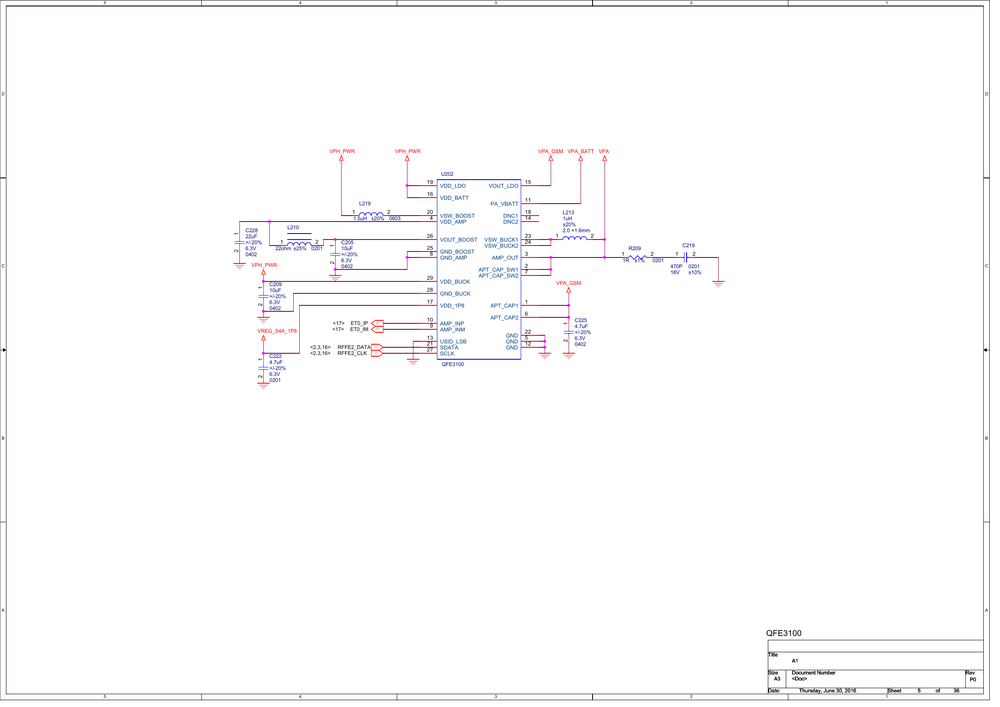Screen dimensions: 1000x707
Task: Click the GND_AMP pin label
Action: pyautogui.click(x=453, y=258)
